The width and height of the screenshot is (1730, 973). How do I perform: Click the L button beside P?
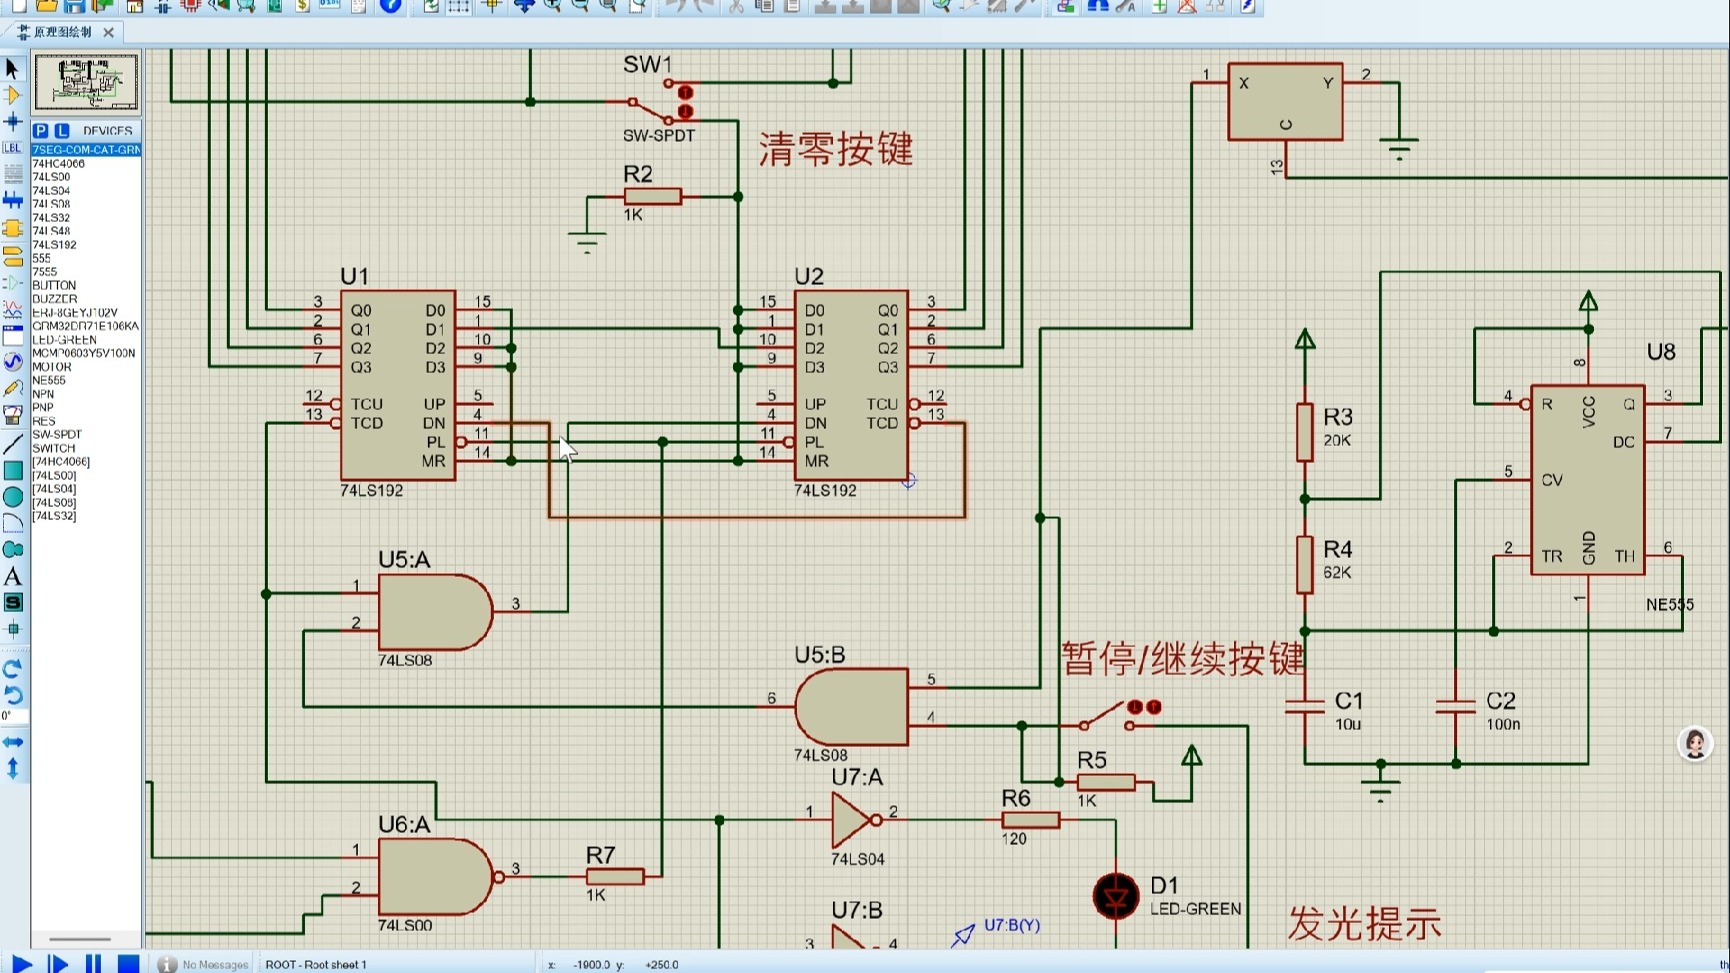(x=60, y=130)
